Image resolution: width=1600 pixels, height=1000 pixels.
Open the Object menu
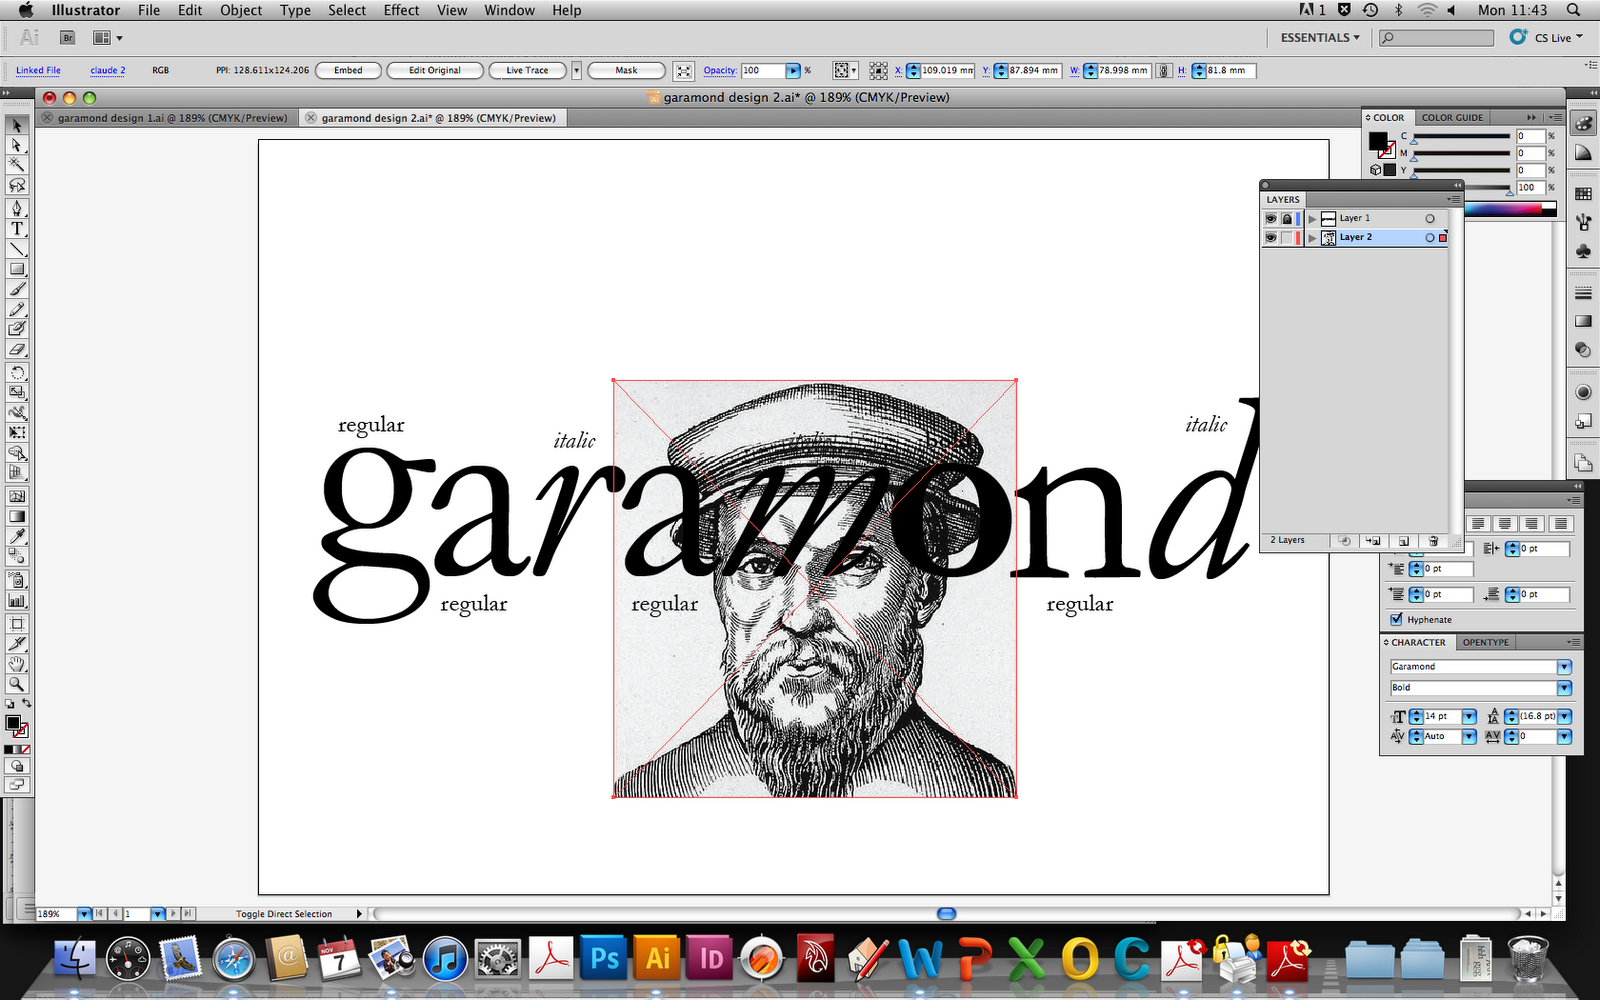coord(241,10)
